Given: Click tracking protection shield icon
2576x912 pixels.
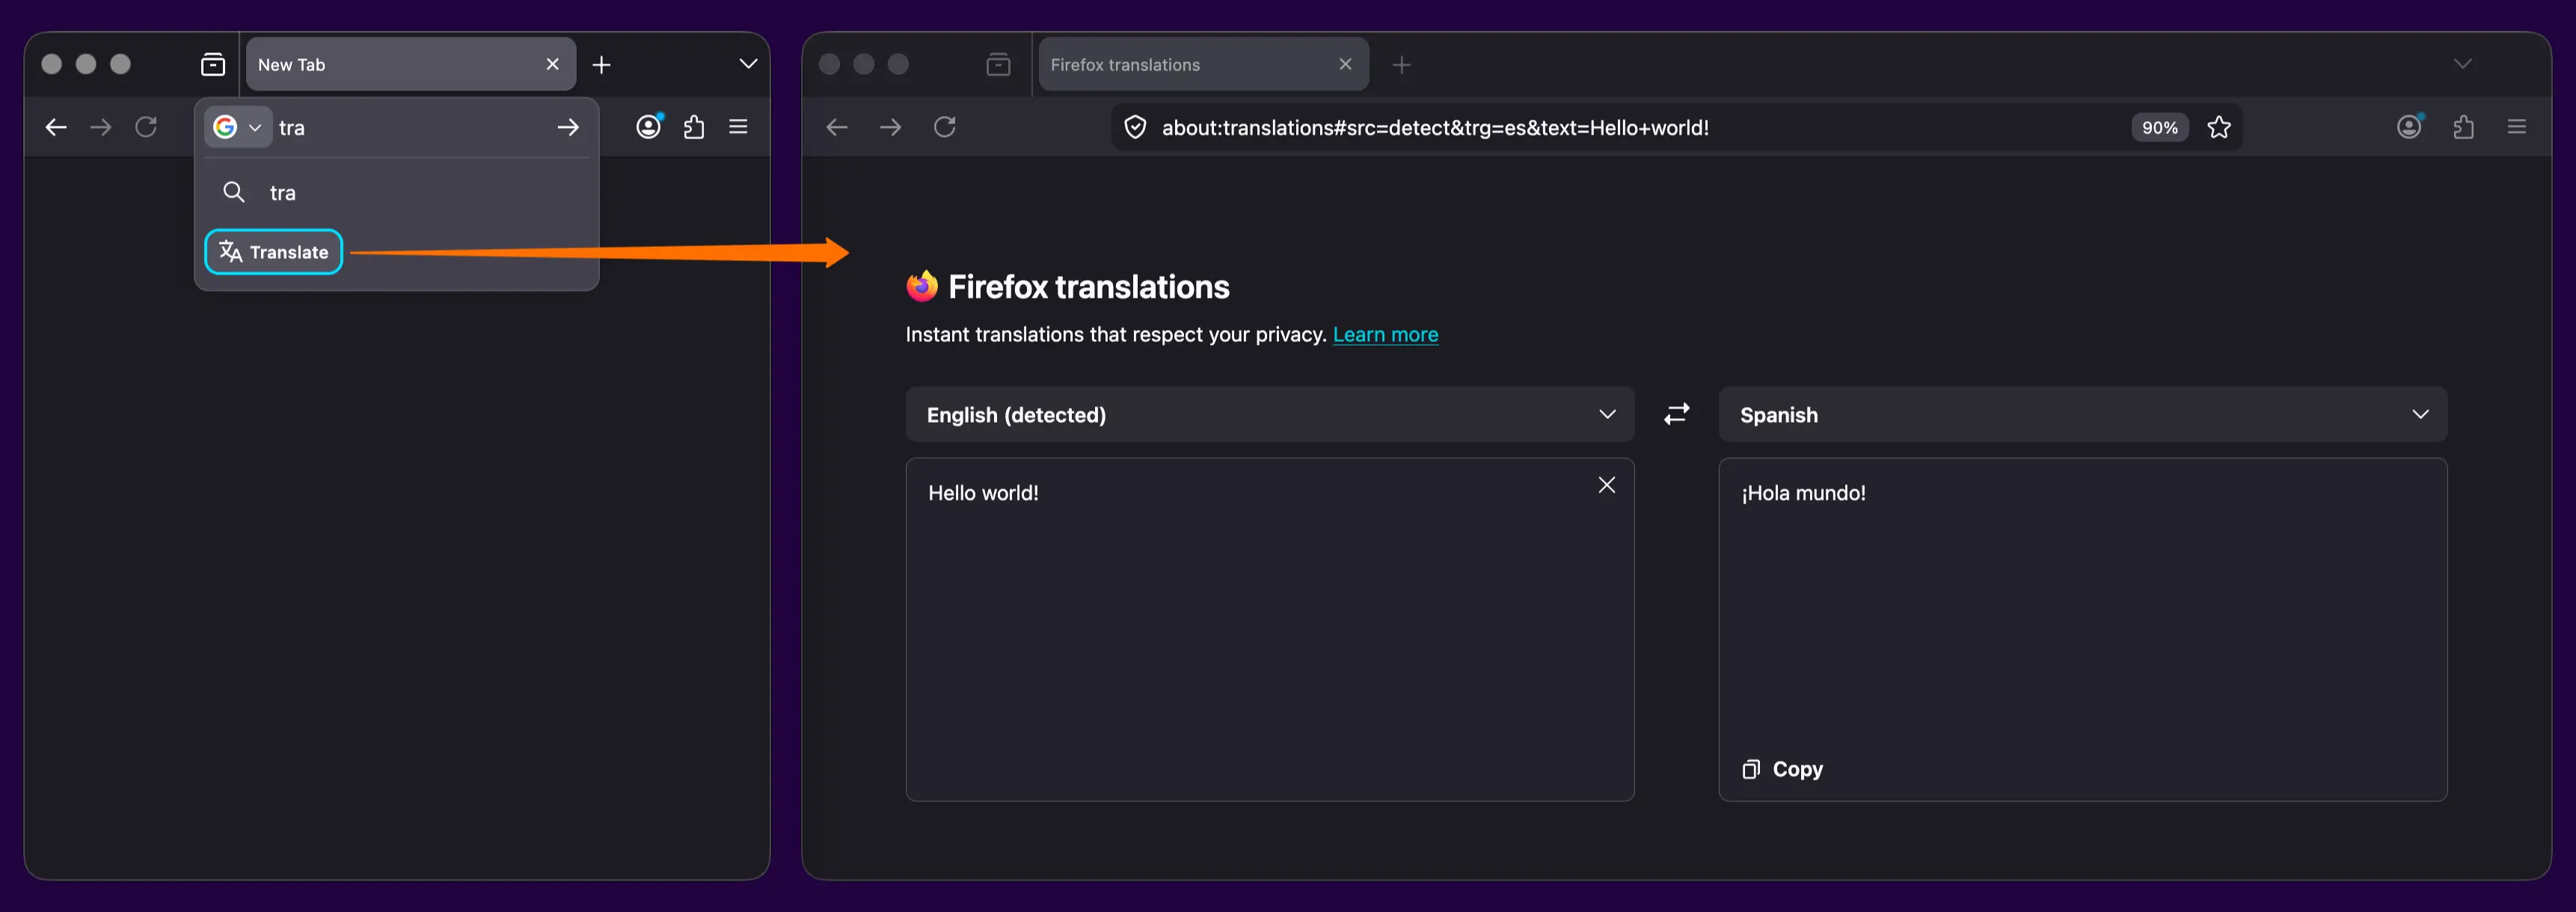Looking at the screenshot, I should click(x=1135, y=127).
